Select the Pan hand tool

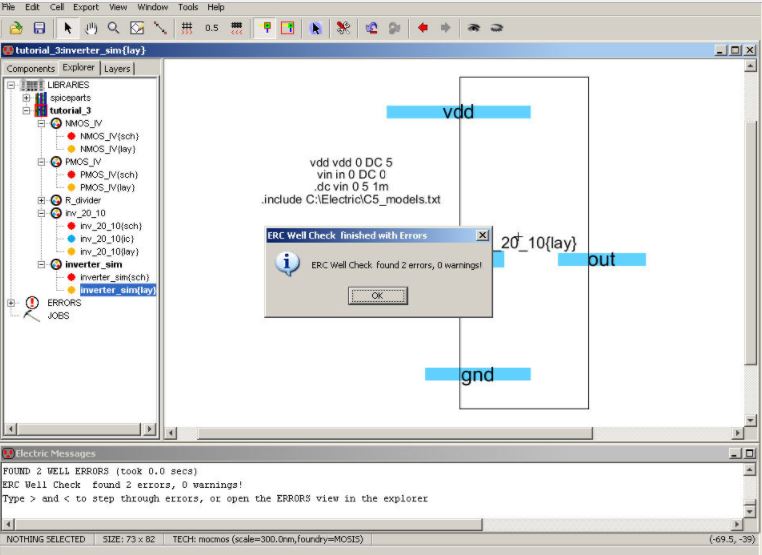click(x=91, y=28)
